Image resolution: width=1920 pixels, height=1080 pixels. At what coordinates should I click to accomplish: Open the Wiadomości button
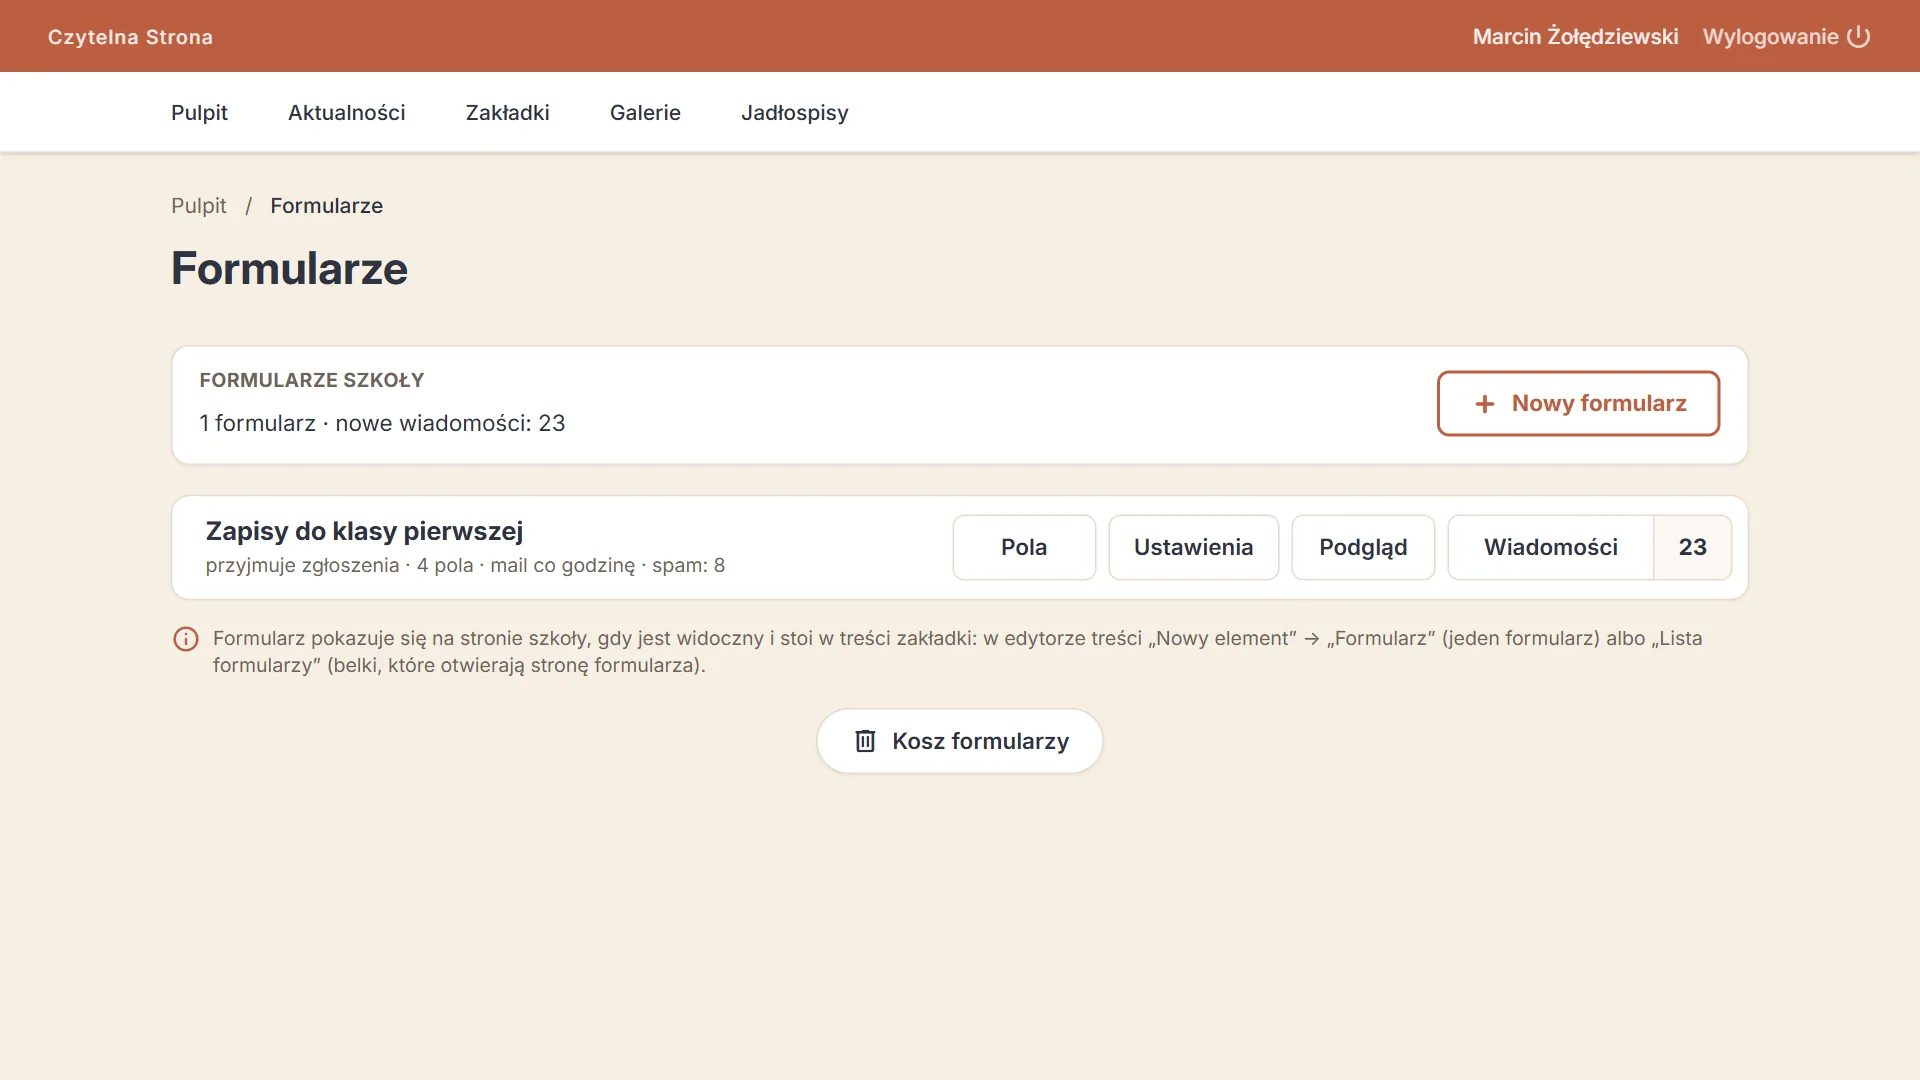[1551, 547]
